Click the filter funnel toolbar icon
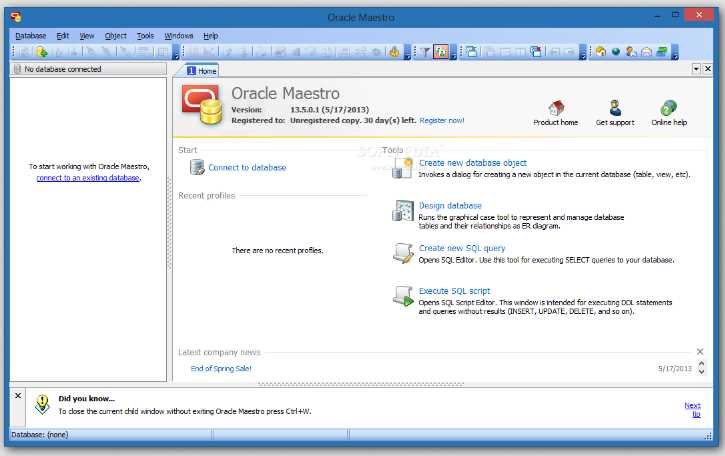Image resolution: width=725 pixels, height=456 pixels. pyautogui.click(x=425, y=52)
